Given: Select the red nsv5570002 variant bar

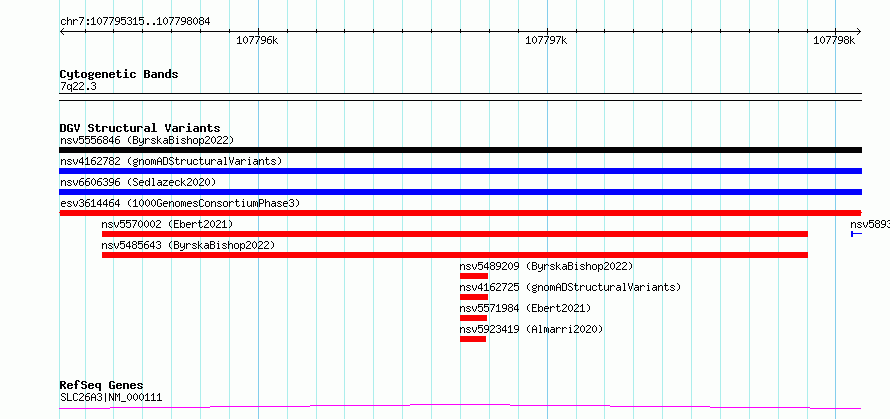Looking at the screenshot, I should 455,234.
